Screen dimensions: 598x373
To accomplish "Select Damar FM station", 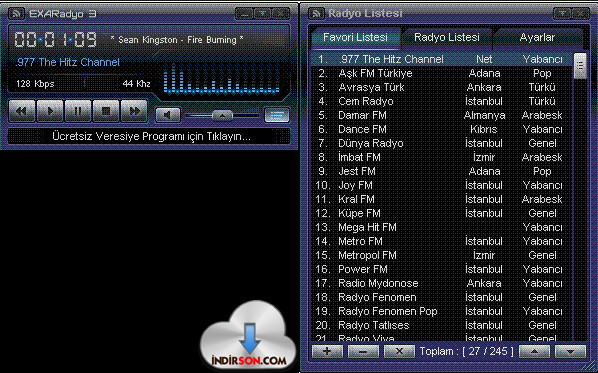I will [441, 115].
